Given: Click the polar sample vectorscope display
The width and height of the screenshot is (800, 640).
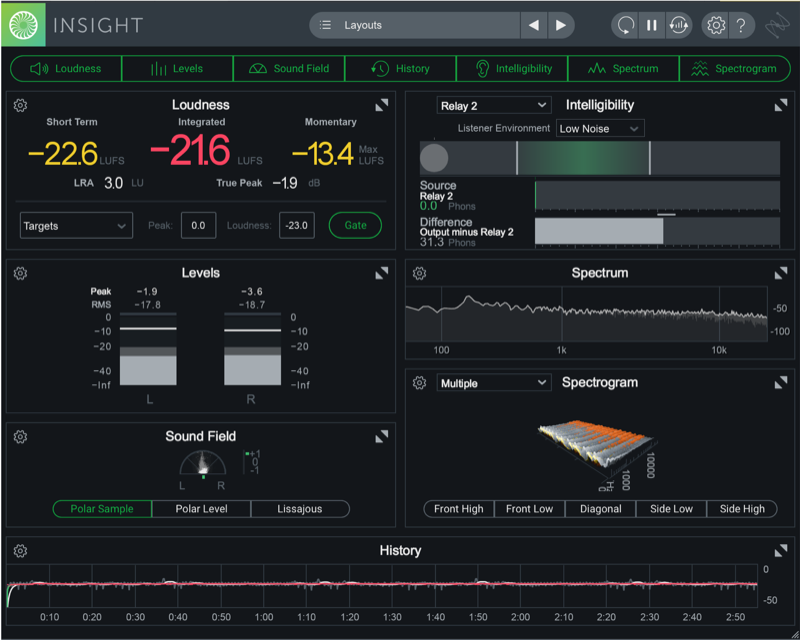Looking at the screenshot, I should tap(203, 463).
